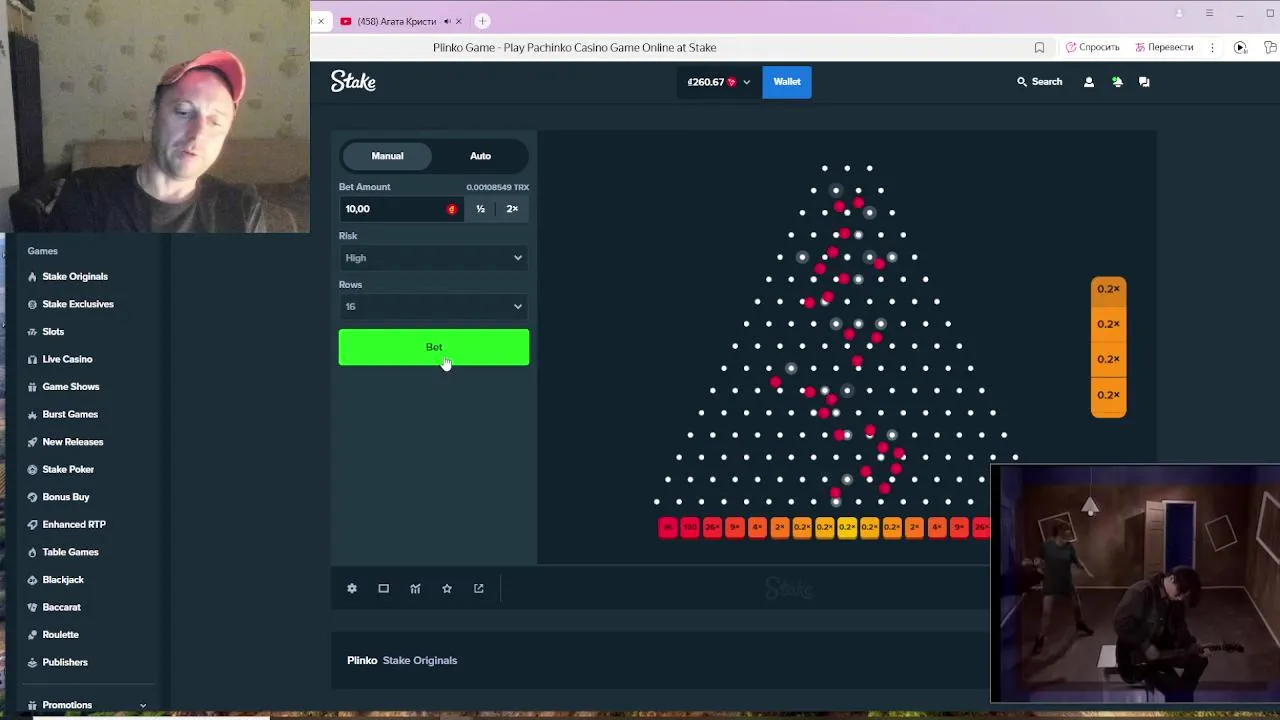The width and height of the screenshot is (1280, 720).
Task: Open the browser kebab menu beside Перевести
Action: (x=1212, y=47)
